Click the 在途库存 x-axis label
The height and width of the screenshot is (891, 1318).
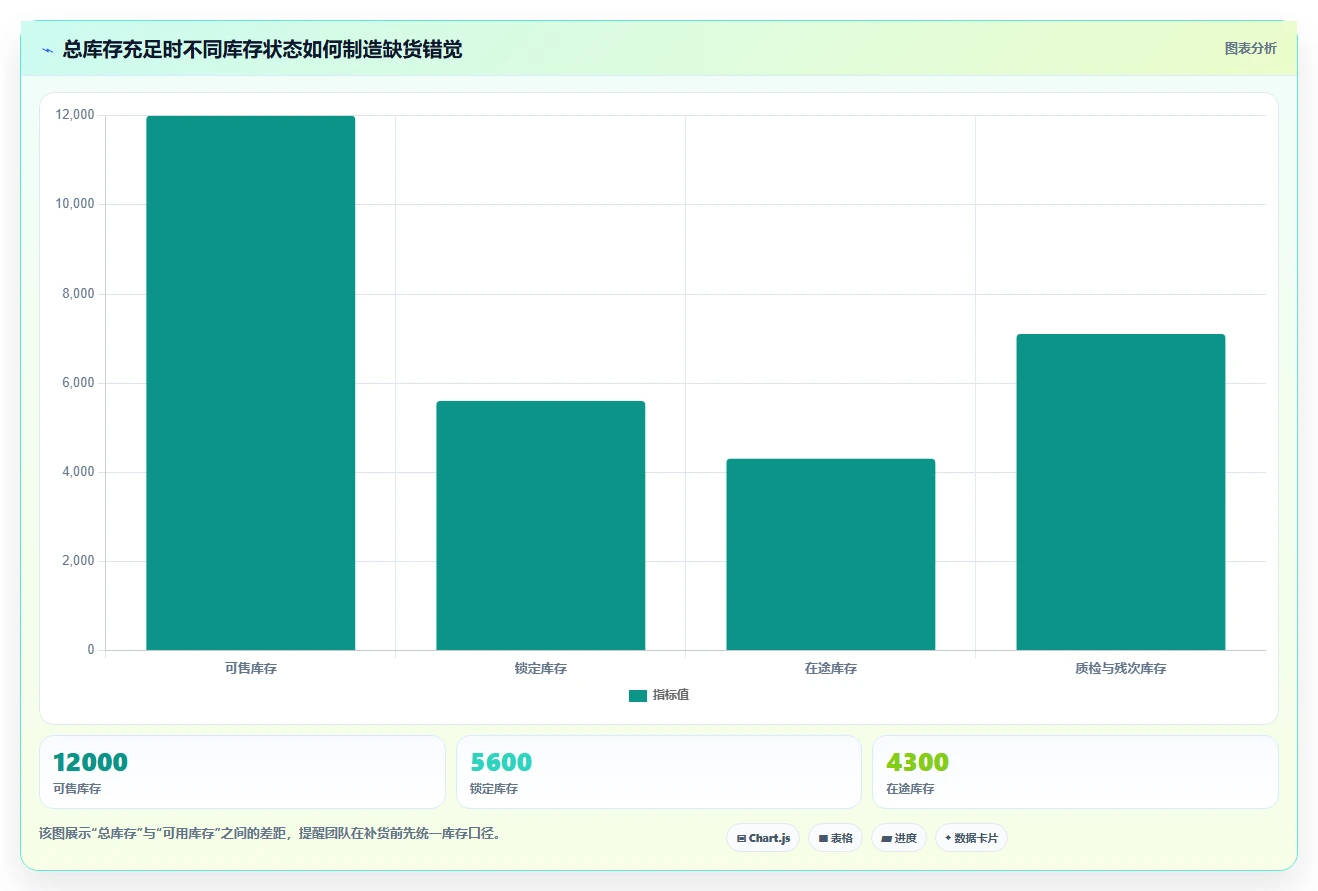(830, 668)
